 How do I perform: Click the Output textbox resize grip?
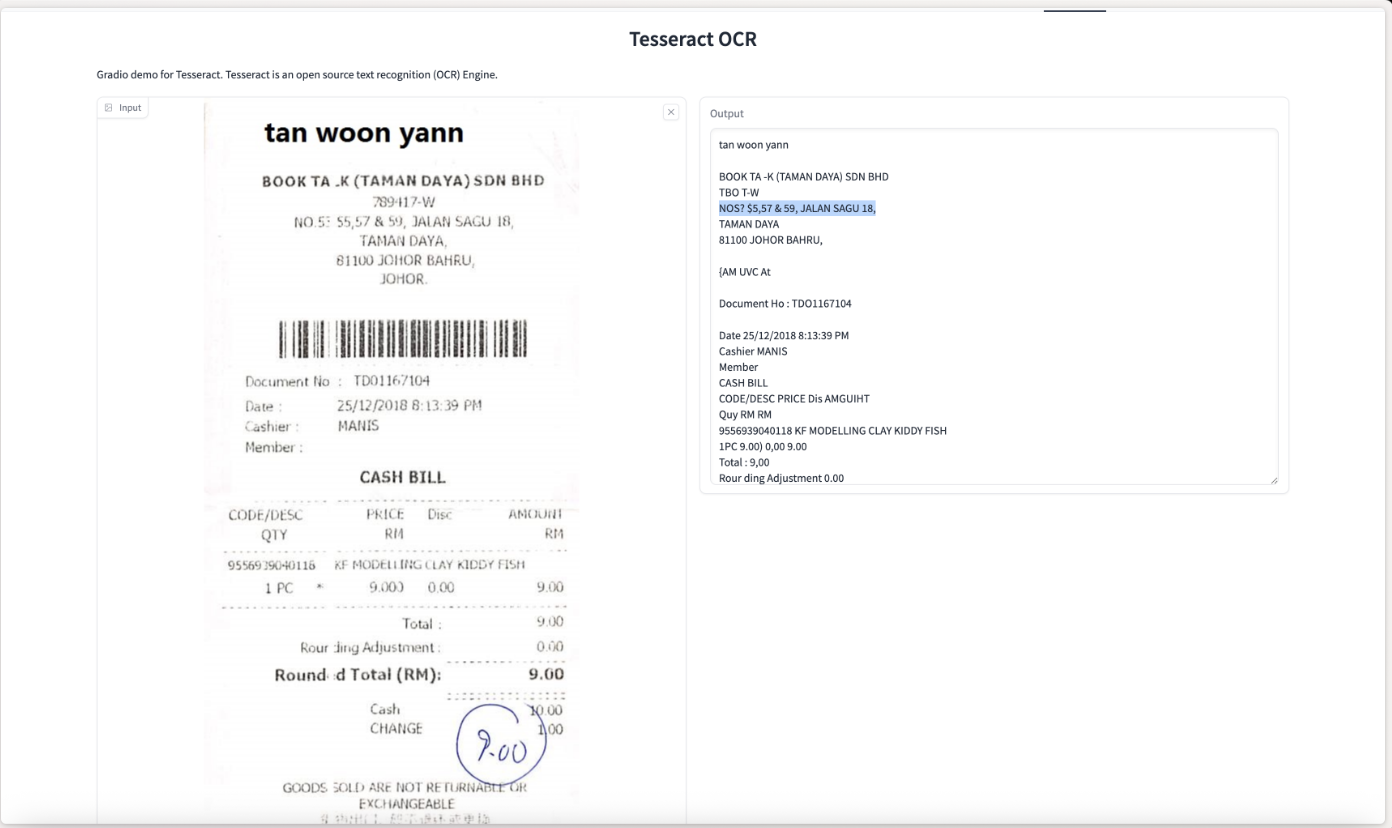1272,480
